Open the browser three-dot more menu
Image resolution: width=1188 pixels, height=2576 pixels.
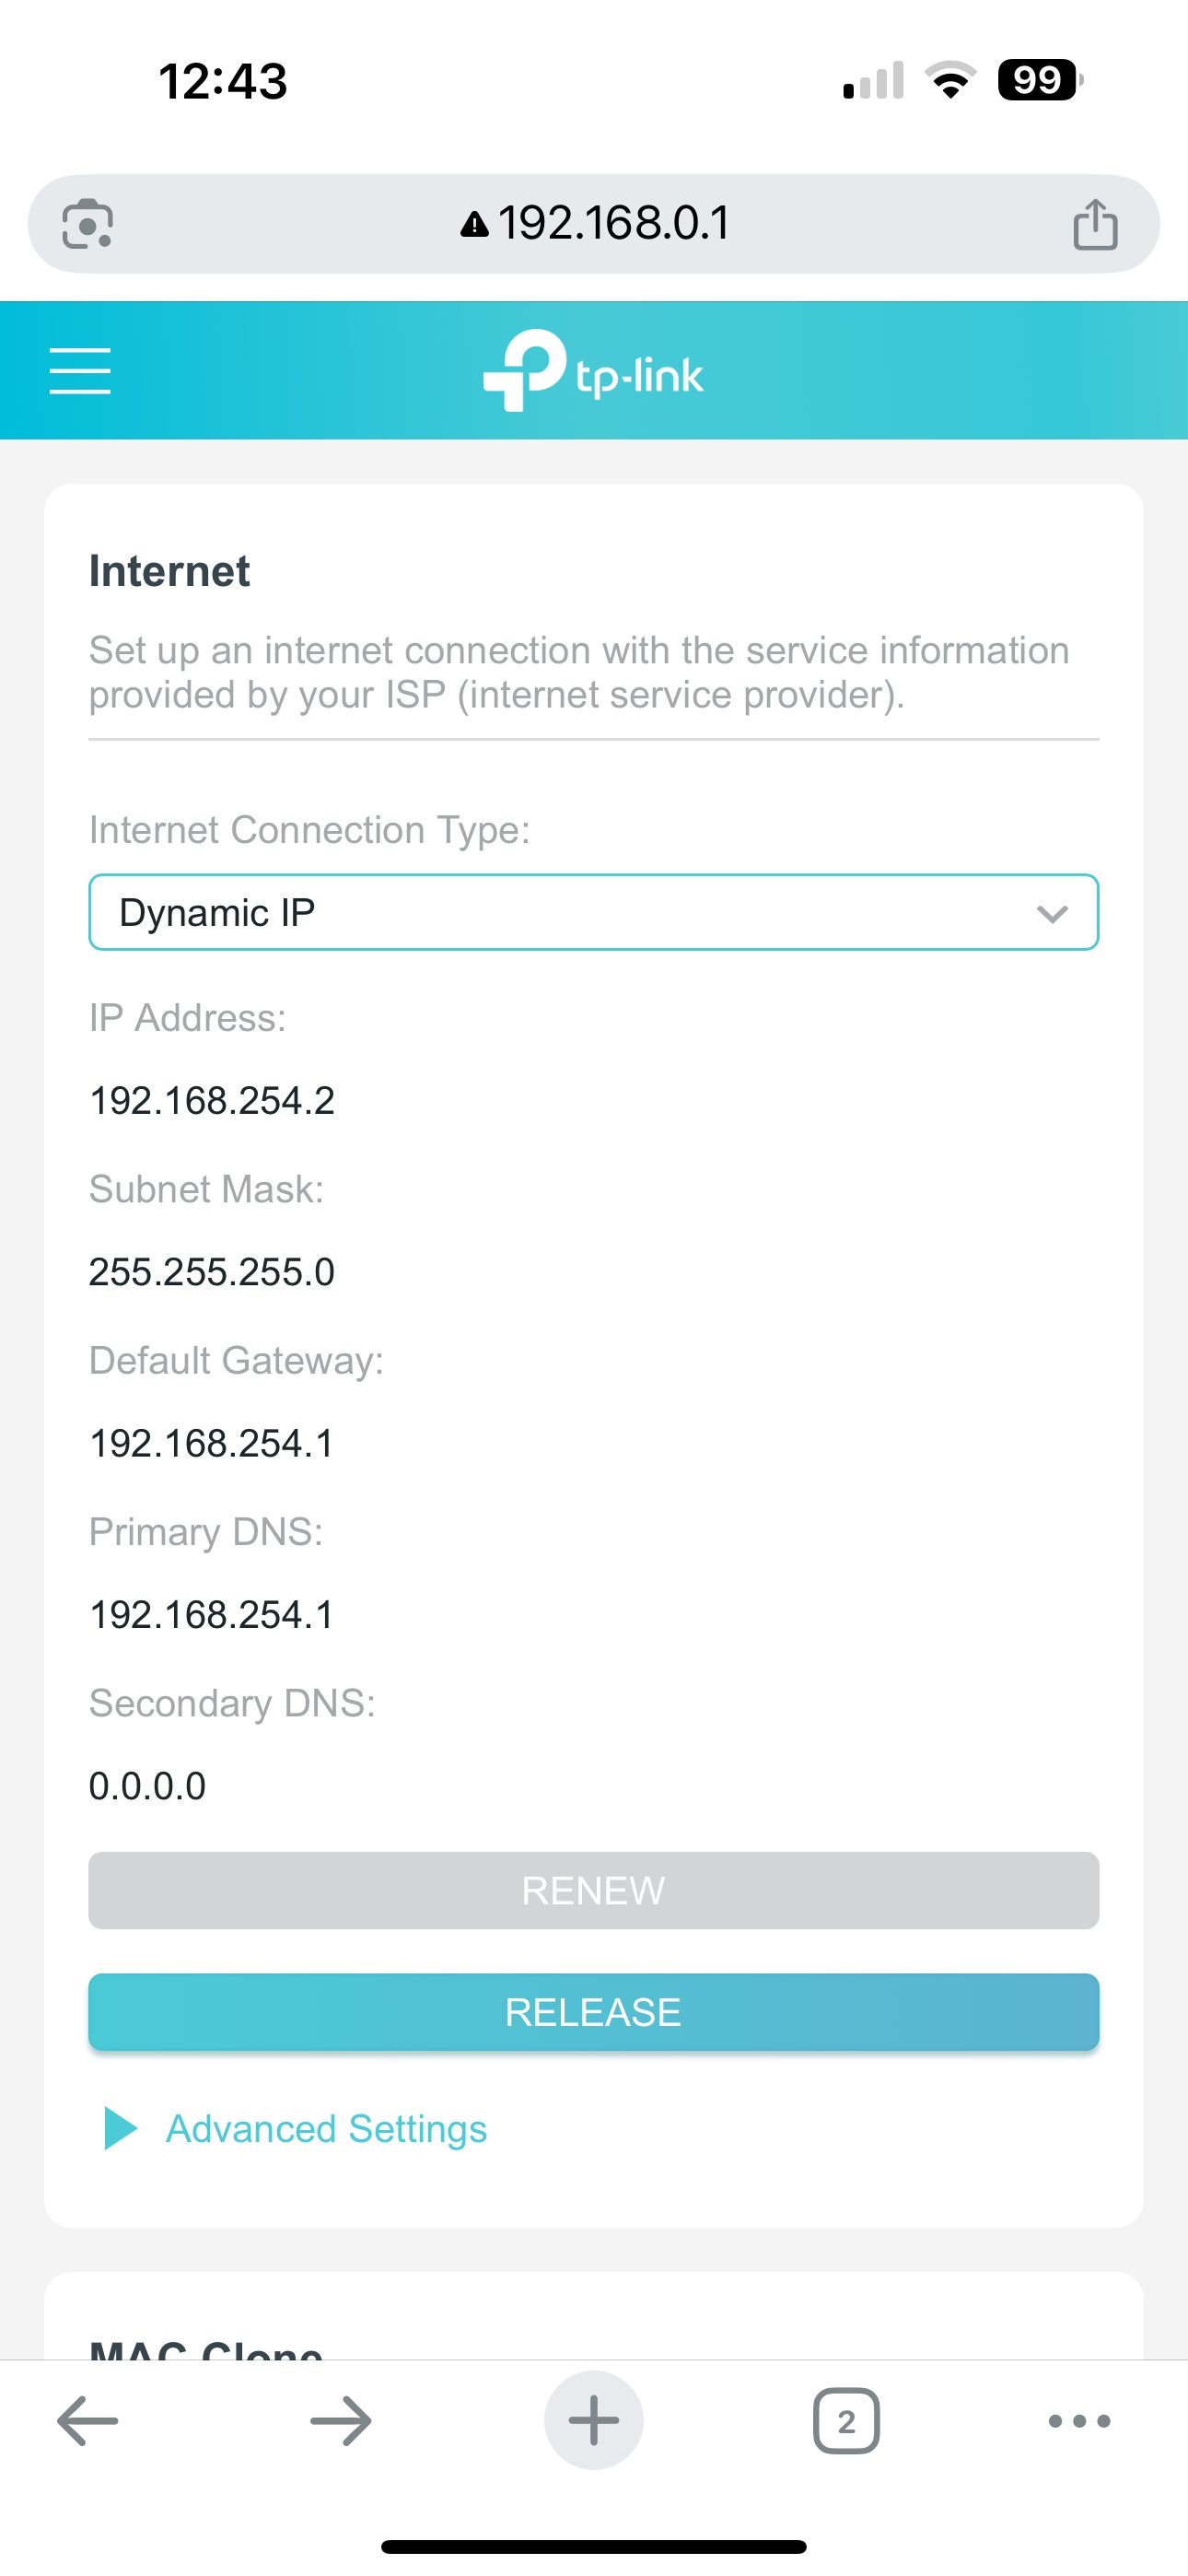1079,2421
